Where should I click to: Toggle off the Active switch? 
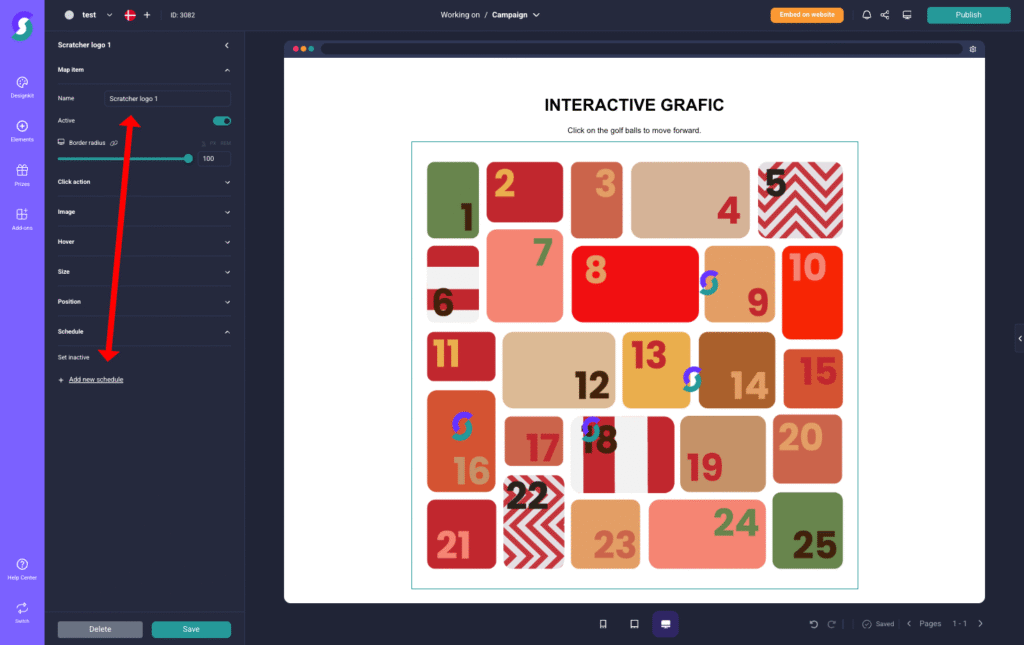(221, 120)
